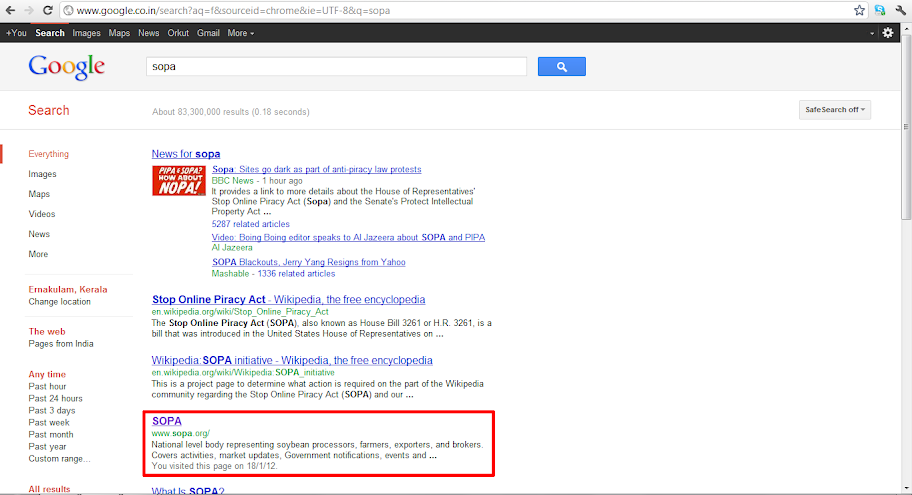Click the PIPA & SOPA NOPA news thumbnail
This screenshot has width=912, height=495.
(179, 180)
